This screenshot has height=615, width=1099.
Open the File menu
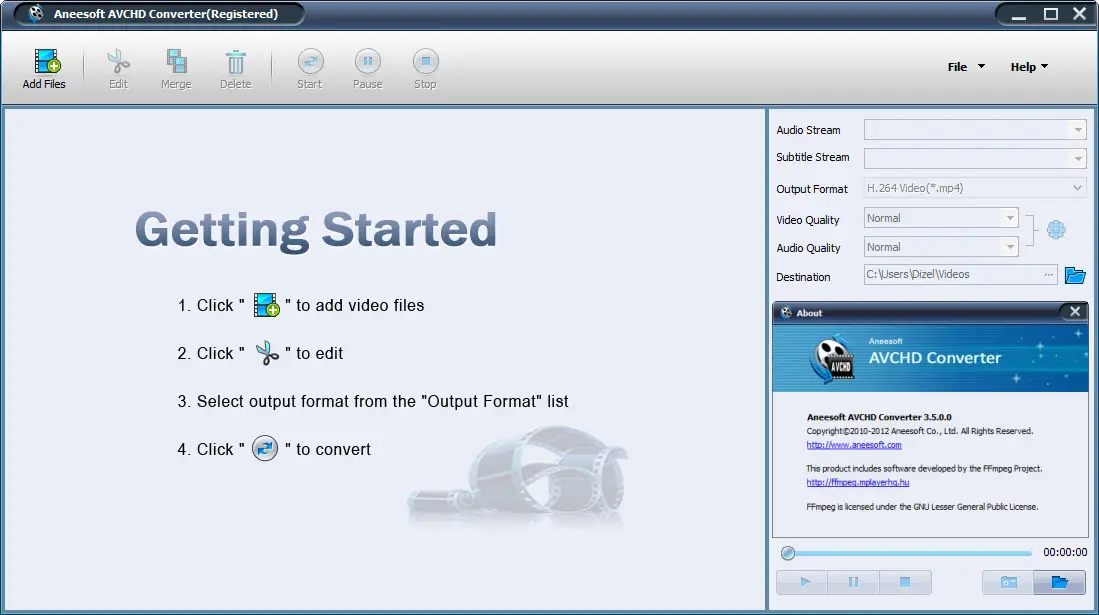966,67
